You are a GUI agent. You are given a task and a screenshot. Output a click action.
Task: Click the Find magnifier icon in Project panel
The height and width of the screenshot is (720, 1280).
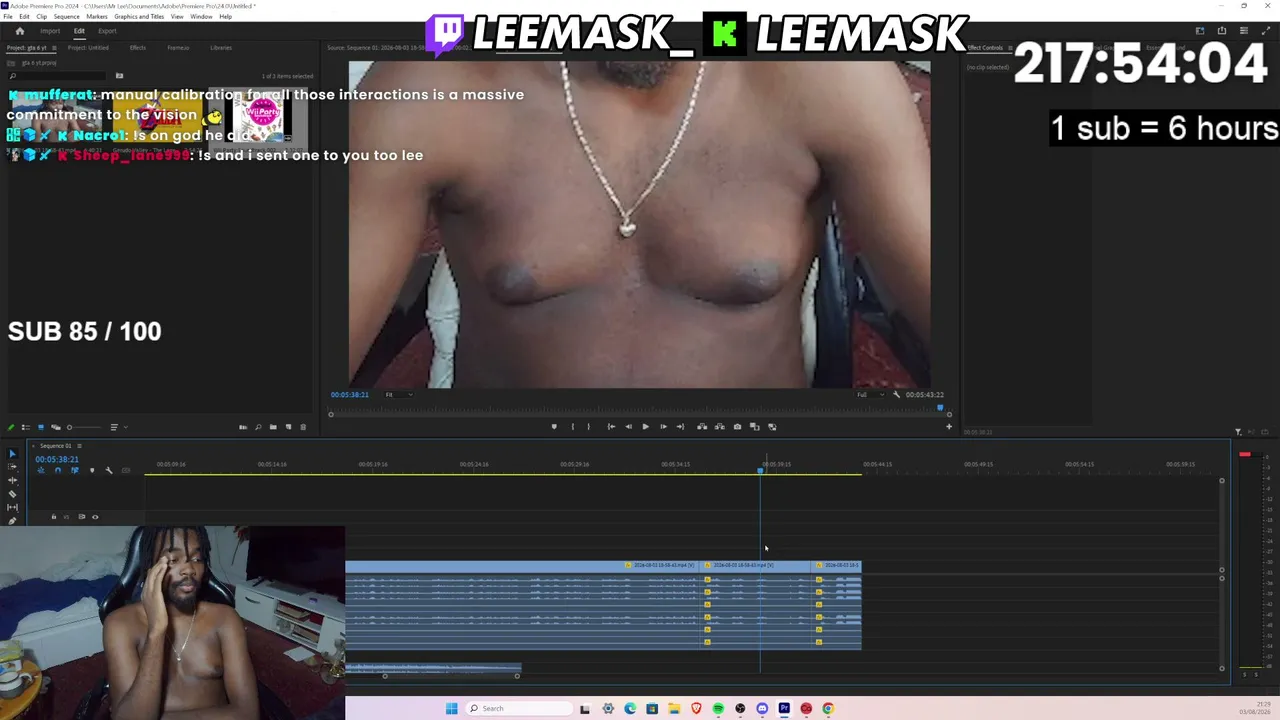[x=258, y=427]
